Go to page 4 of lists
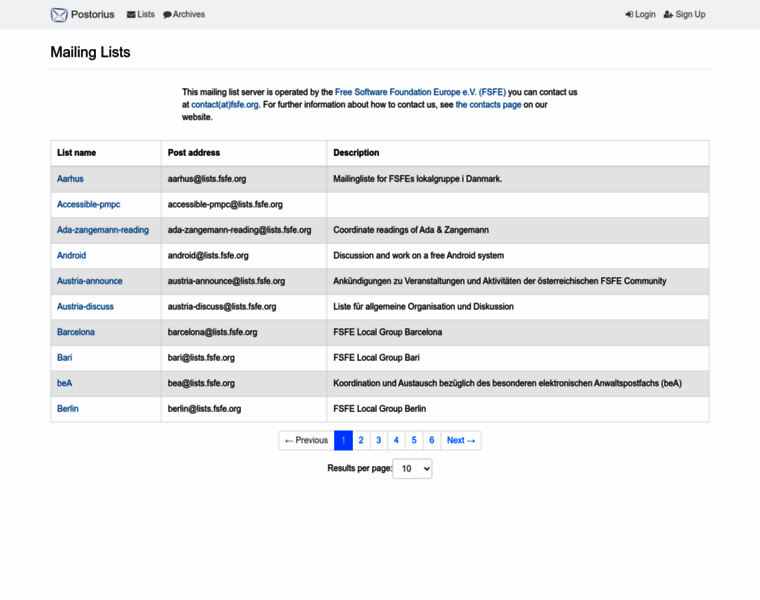 [x=396, y=441]
